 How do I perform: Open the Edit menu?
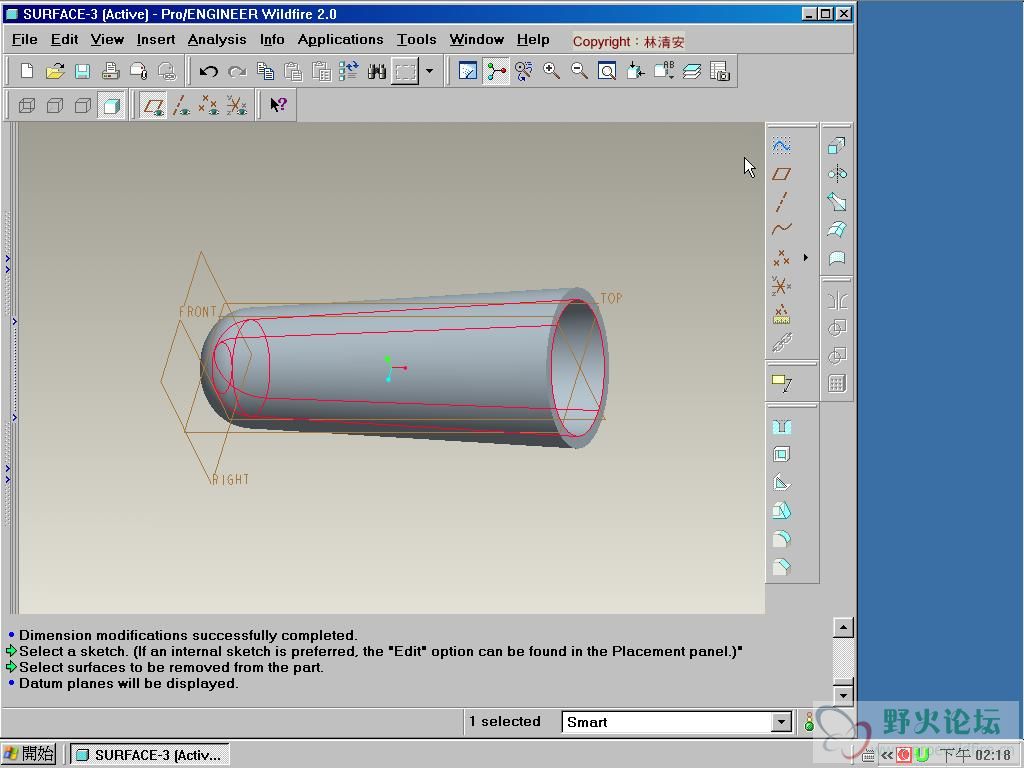click(x=65, y=40)
